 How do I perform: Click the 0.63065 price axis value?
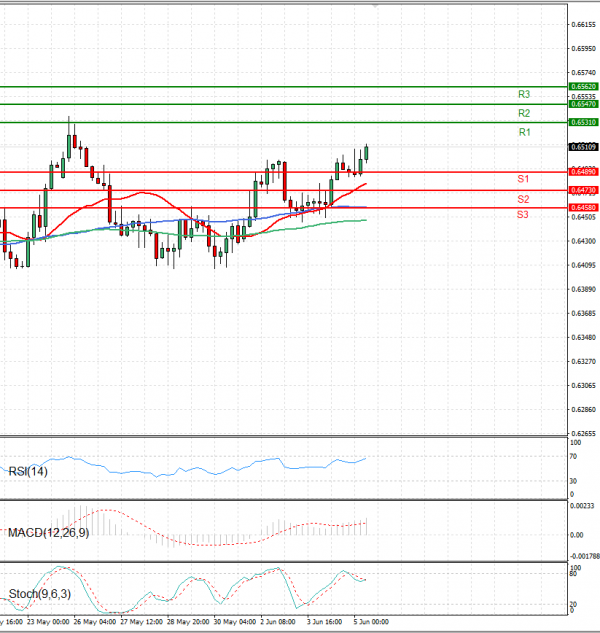tap(583, 386)
